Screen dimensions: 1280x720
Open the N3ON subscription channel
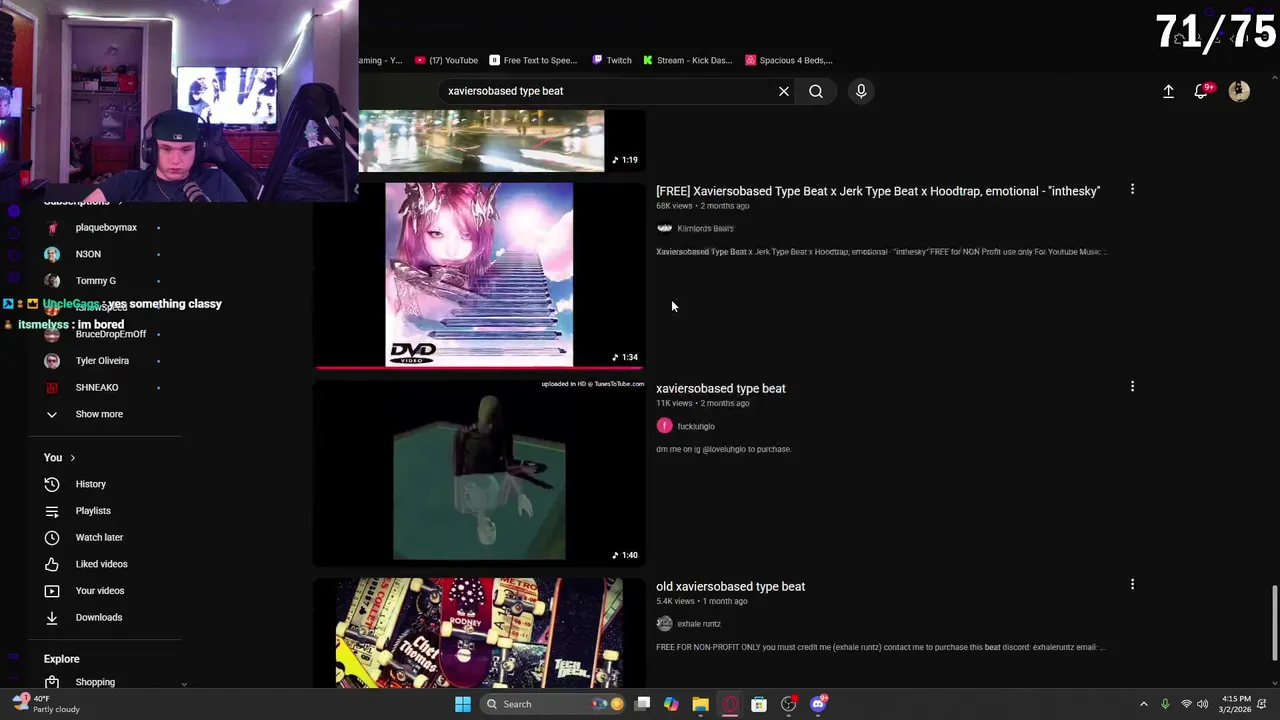coord(88,254)
